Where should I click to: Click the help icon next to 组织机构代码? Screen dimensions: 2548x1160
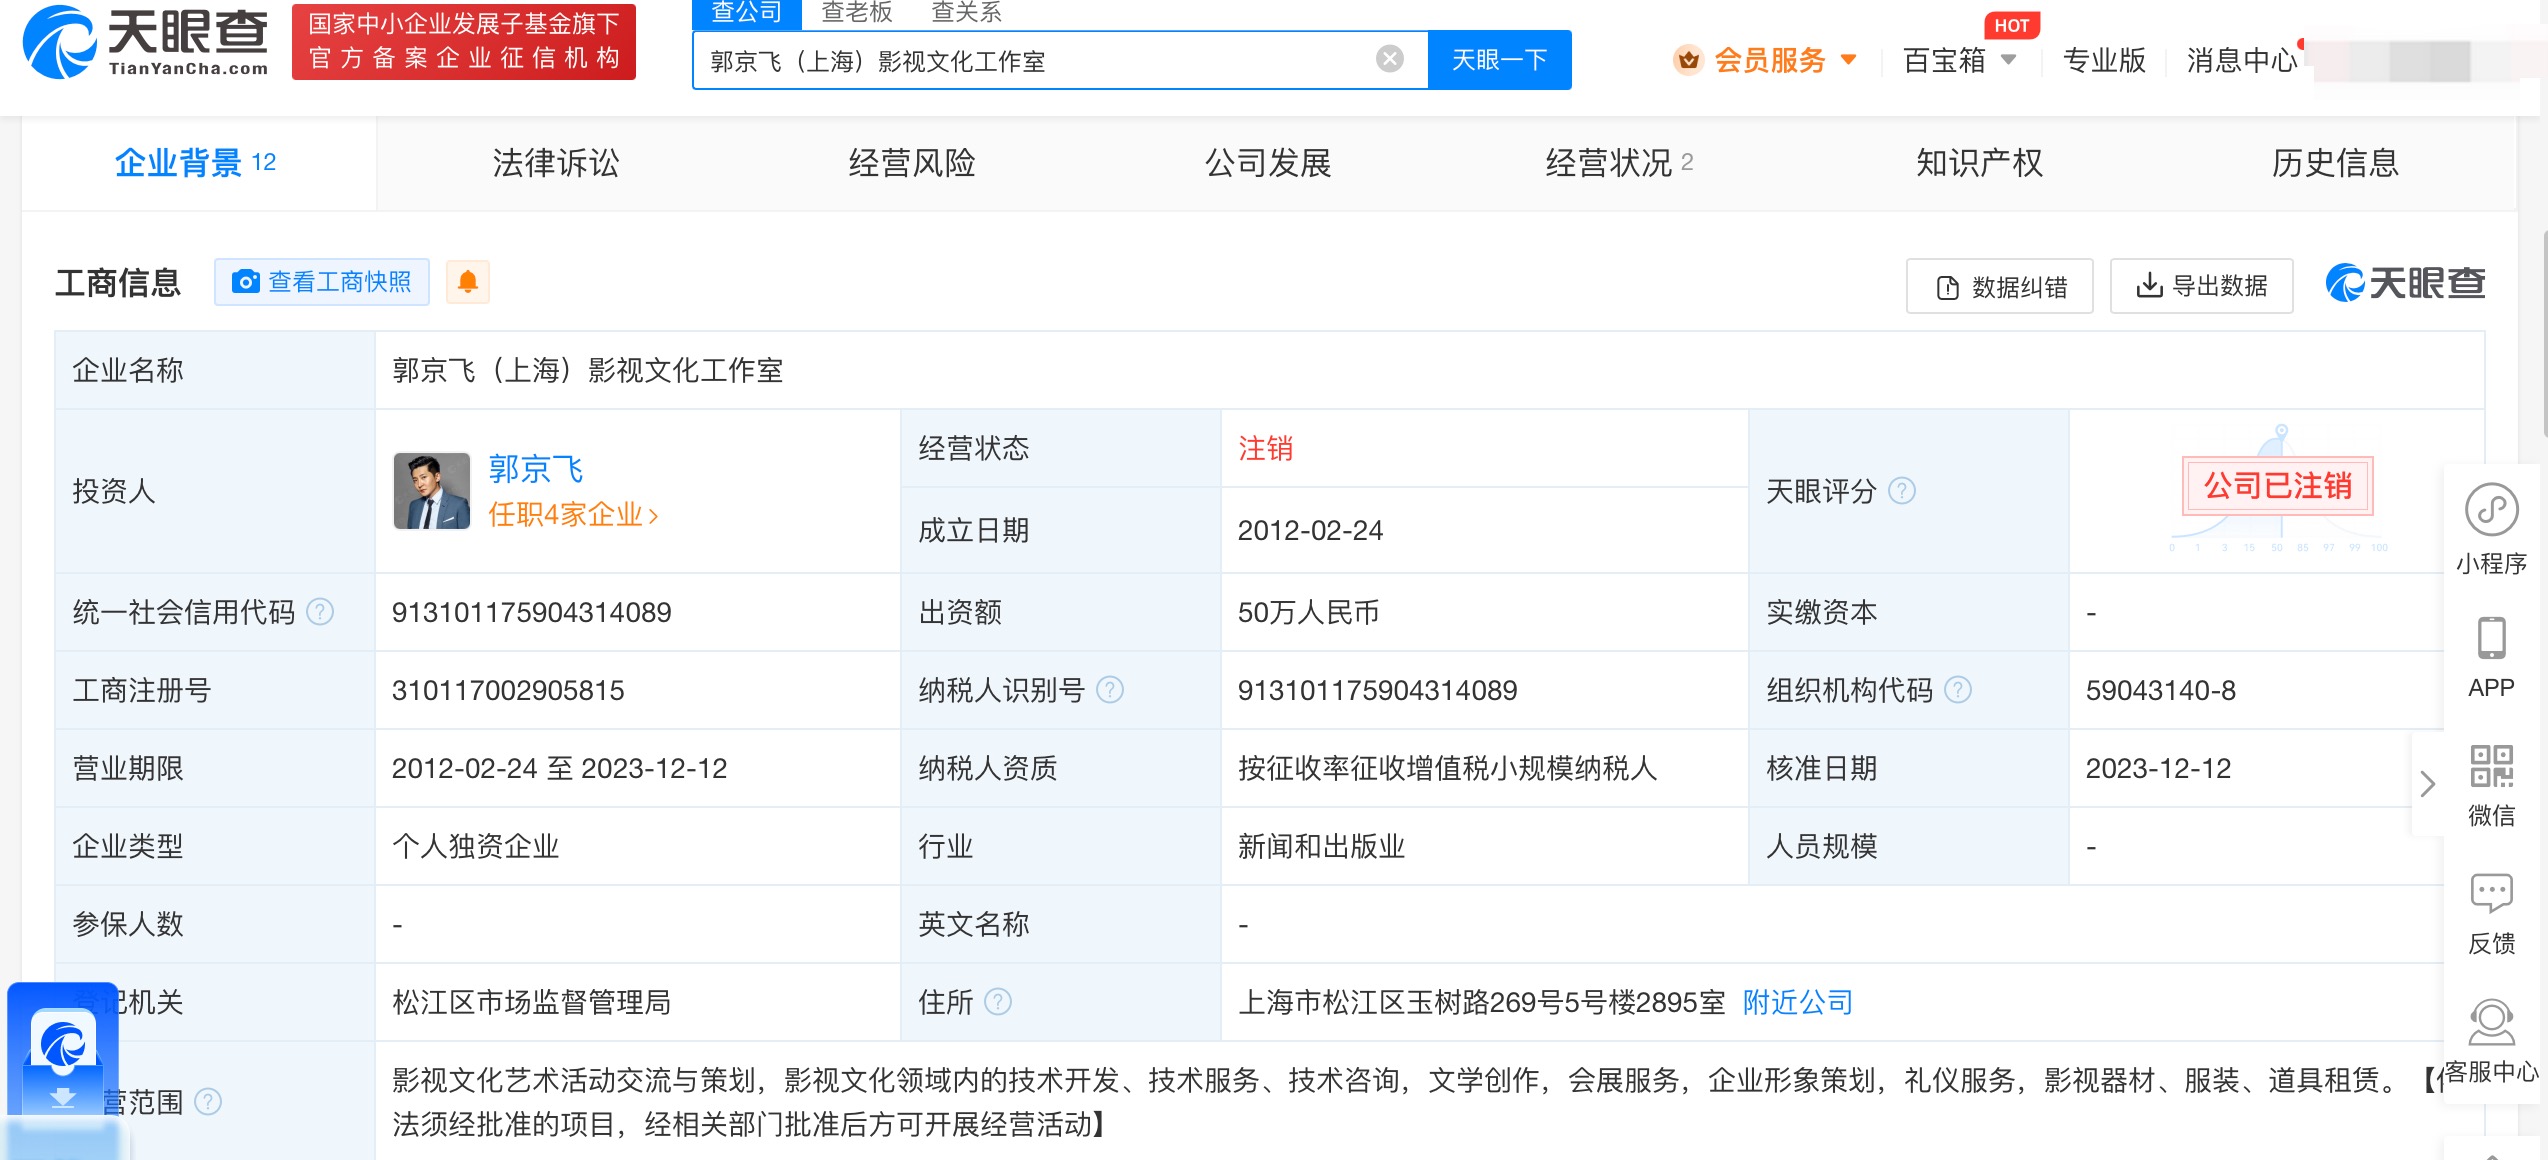(x=1958, y=690)
